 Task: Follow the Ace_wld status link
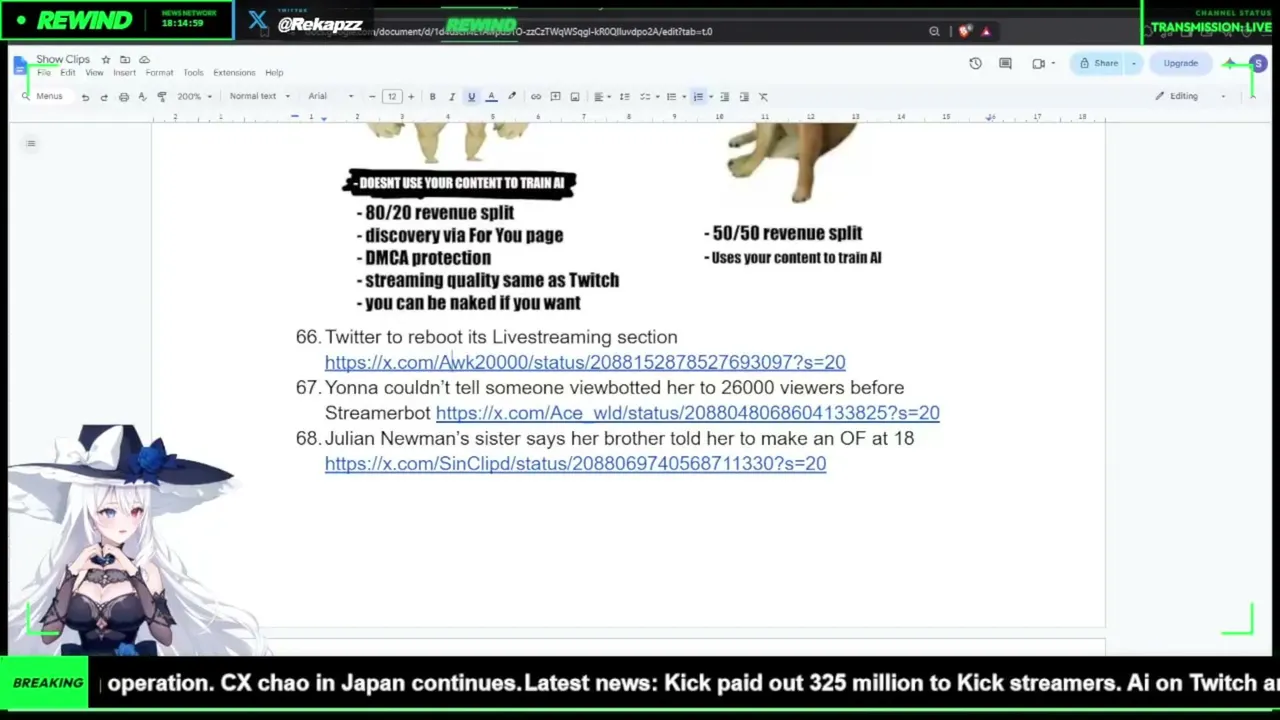pos(687,413)
